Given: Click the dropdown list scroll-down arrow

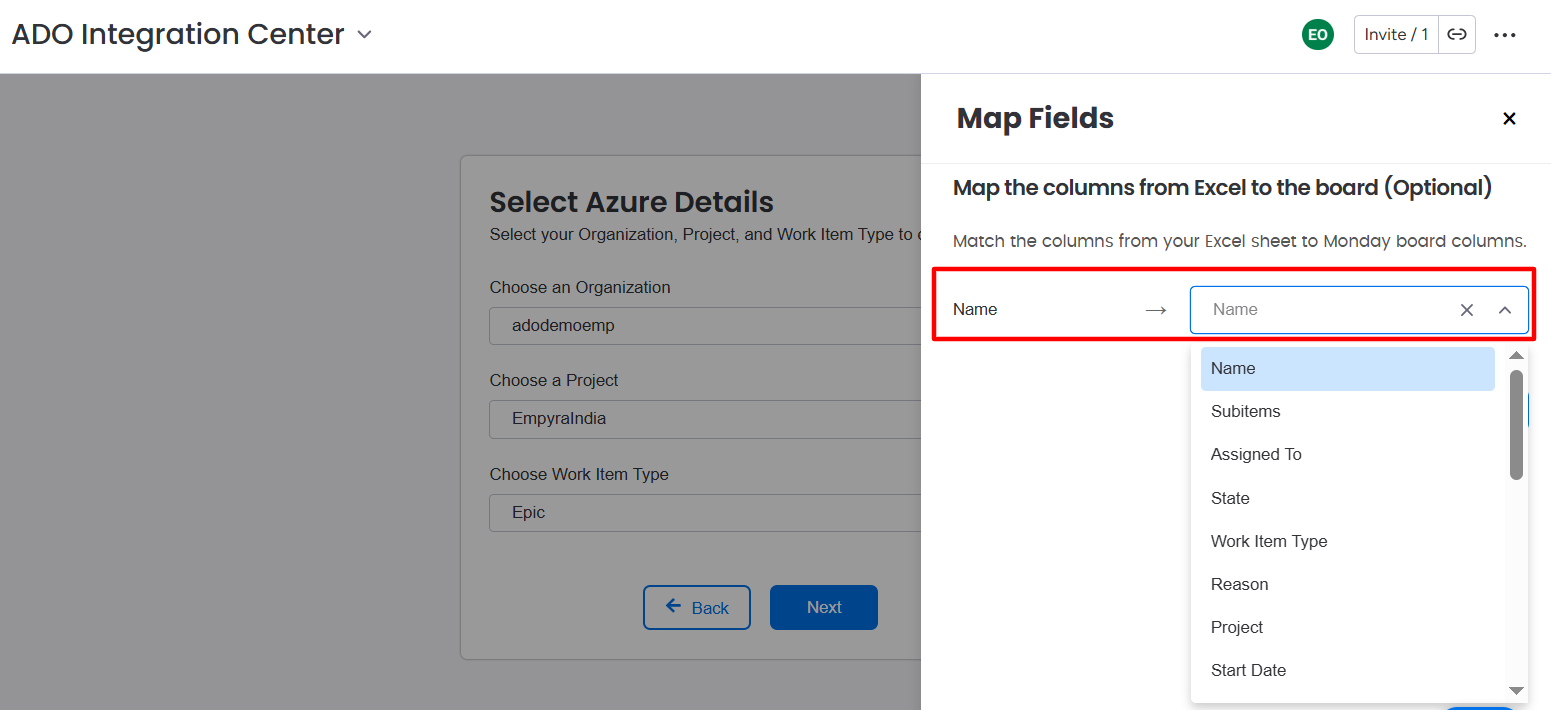Looking at the screenshot, I should click(x=1516, y=690).
